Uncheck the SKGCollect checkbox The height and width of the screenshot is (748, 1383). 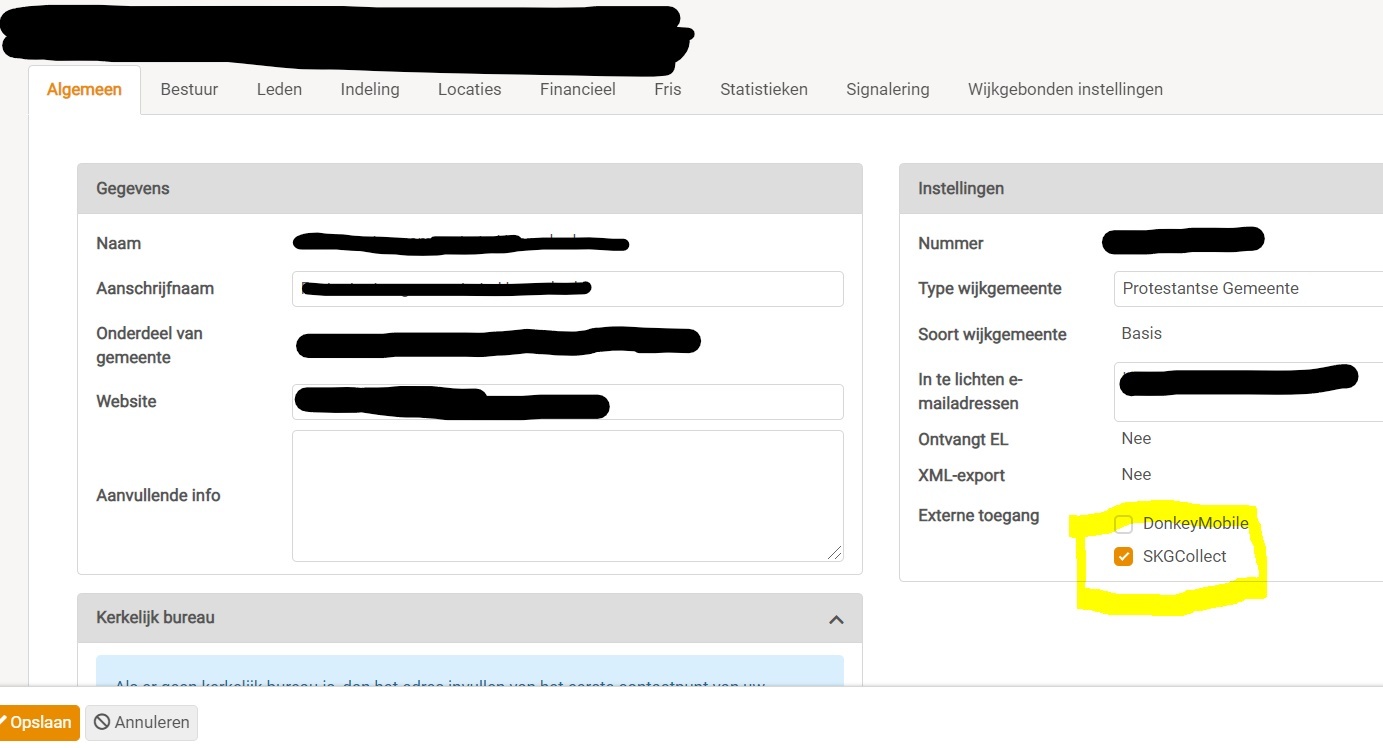click(x=1124, y=557)
